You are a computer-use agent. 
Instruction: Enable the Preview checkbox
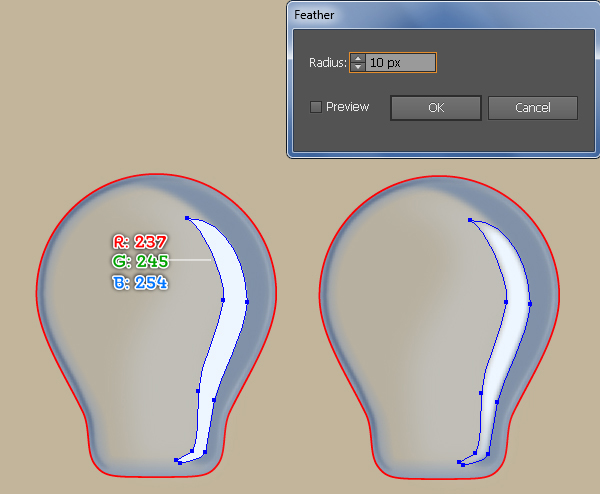[316, 107]
